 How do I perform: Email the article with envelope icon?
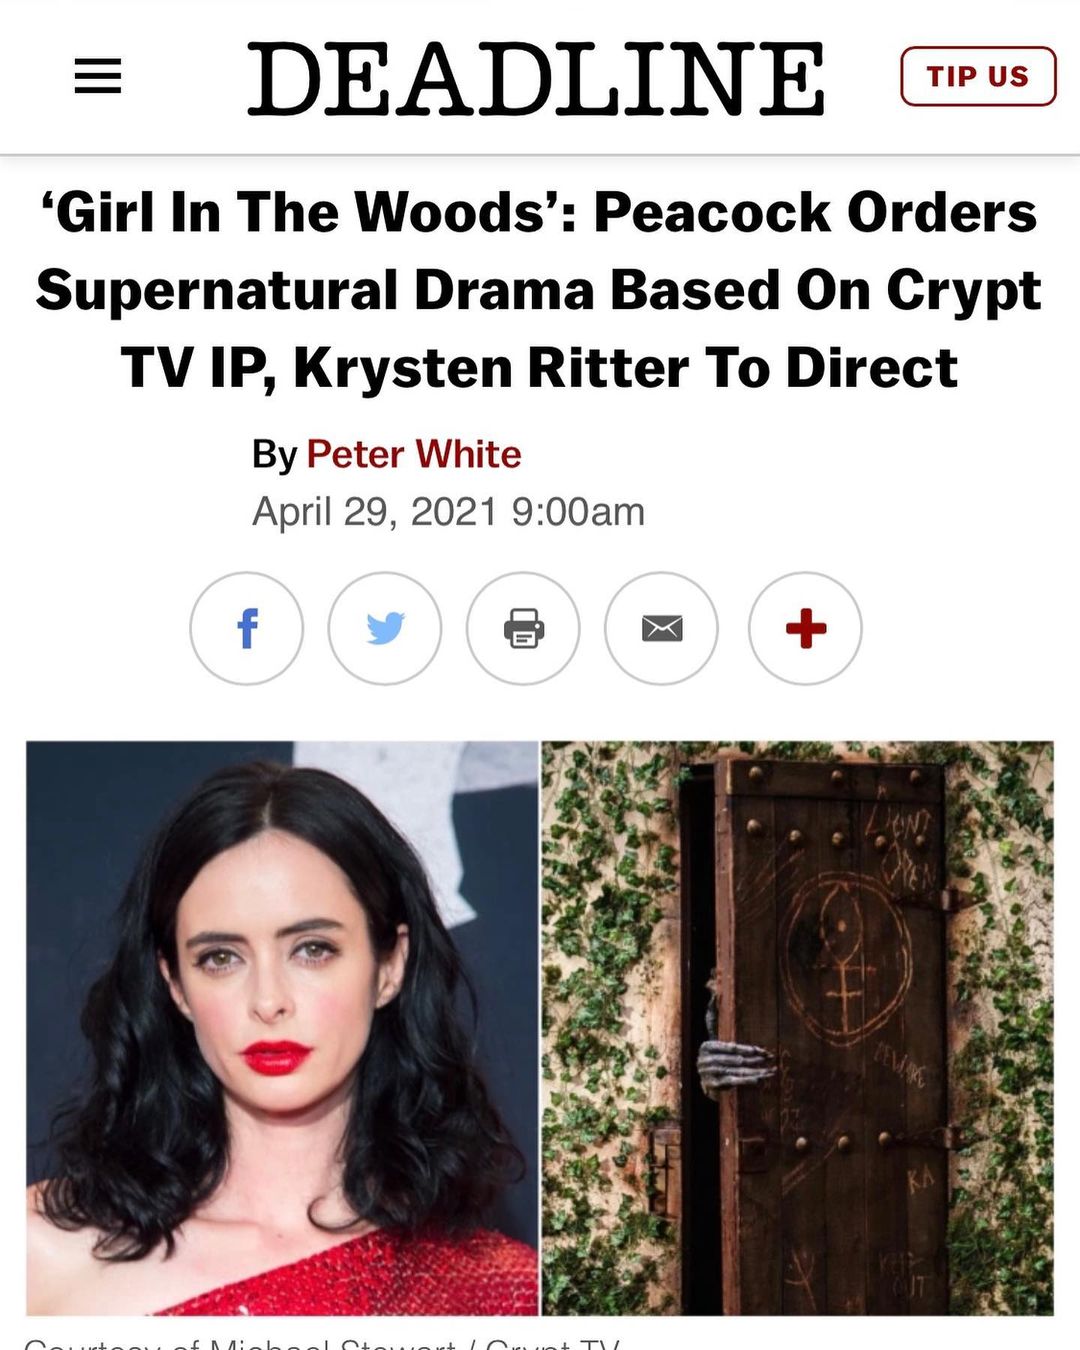pyautogui.click(x=661, y=628)
